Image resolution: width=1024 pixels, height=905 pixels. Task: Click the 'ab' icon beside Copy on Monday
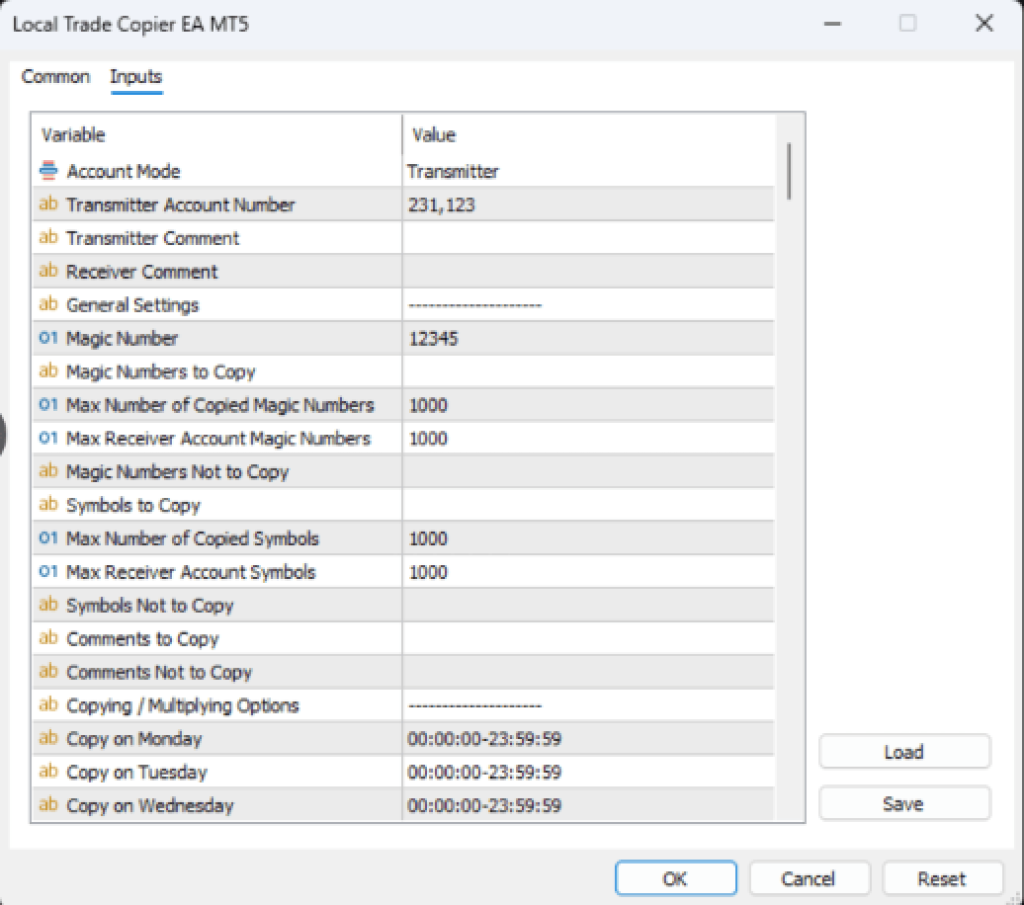coord(48,738)
